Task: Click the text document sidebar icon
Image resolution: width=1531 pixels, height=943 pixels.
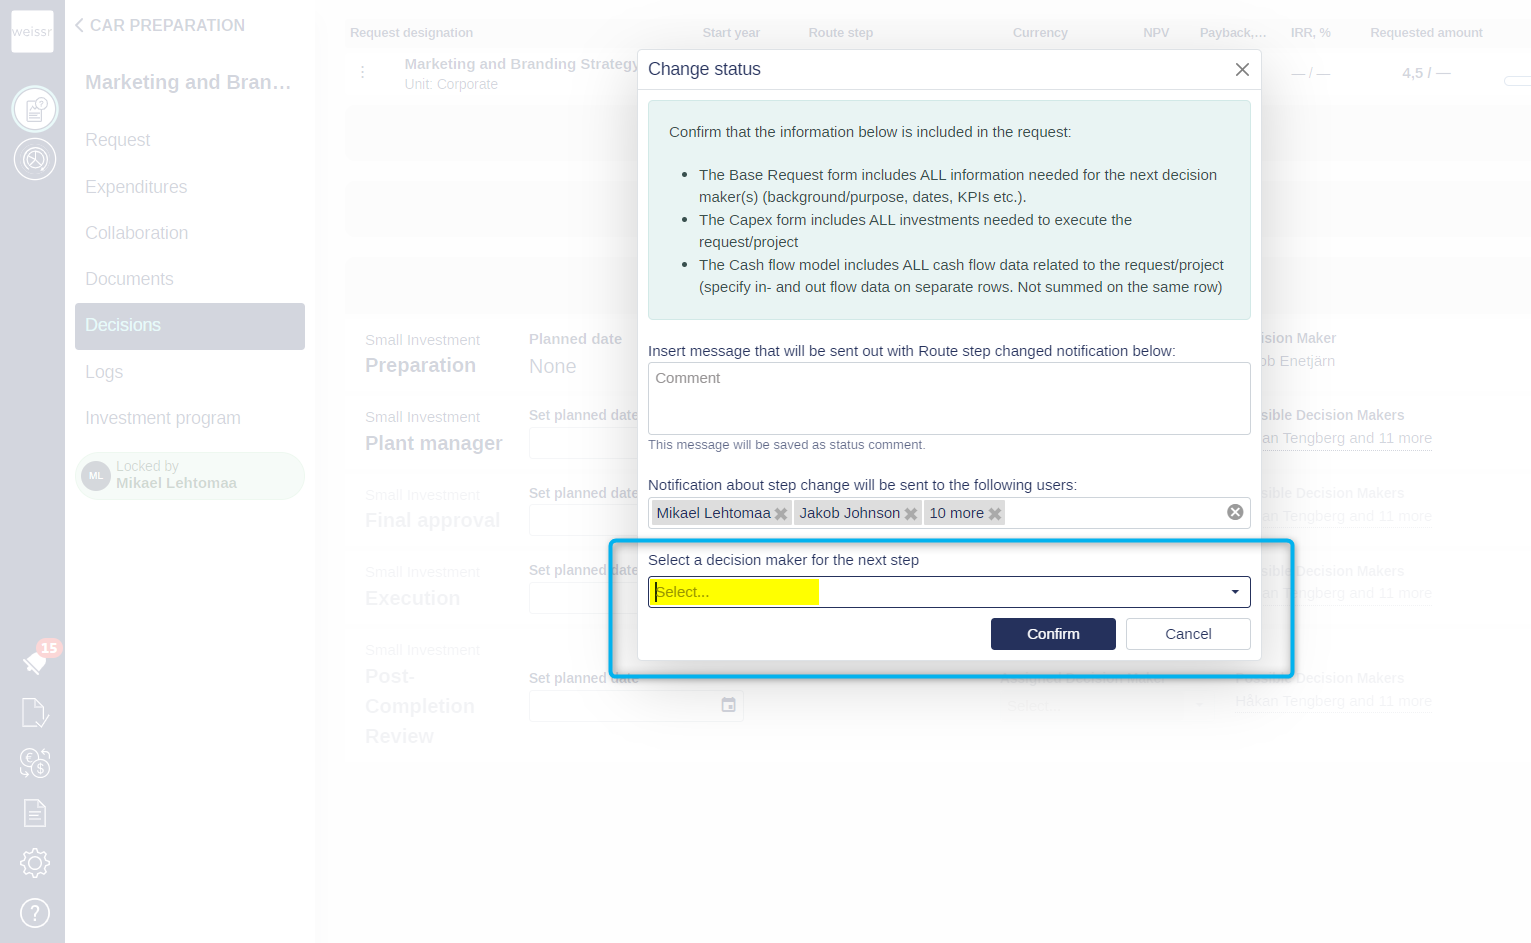Action: coord(35,813)
